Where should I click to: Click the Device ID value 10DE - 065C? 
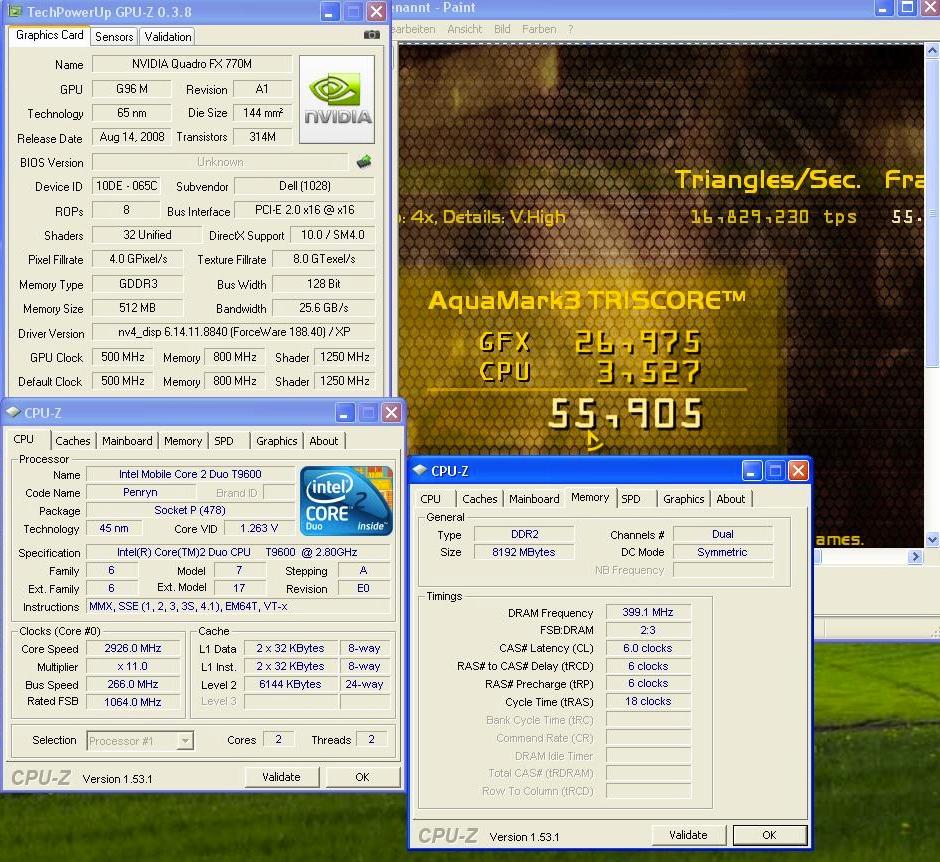pos(126,186)
